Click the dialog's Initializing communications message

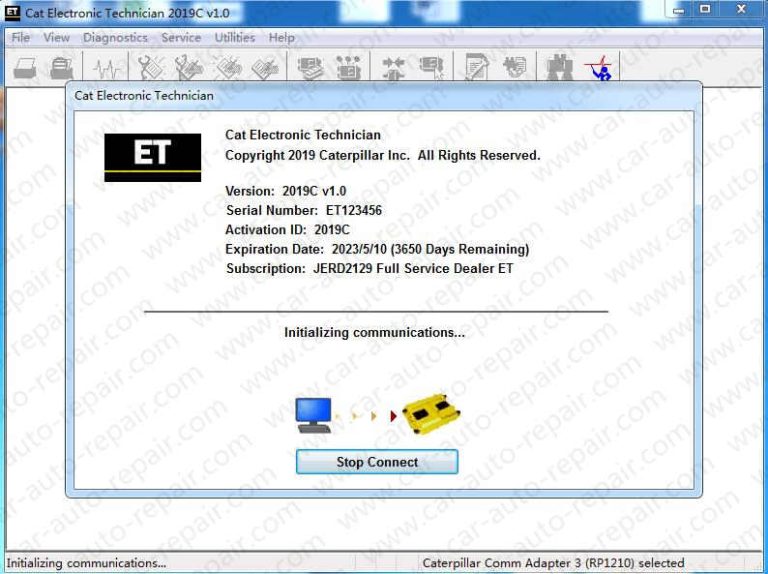coord(375,333)
